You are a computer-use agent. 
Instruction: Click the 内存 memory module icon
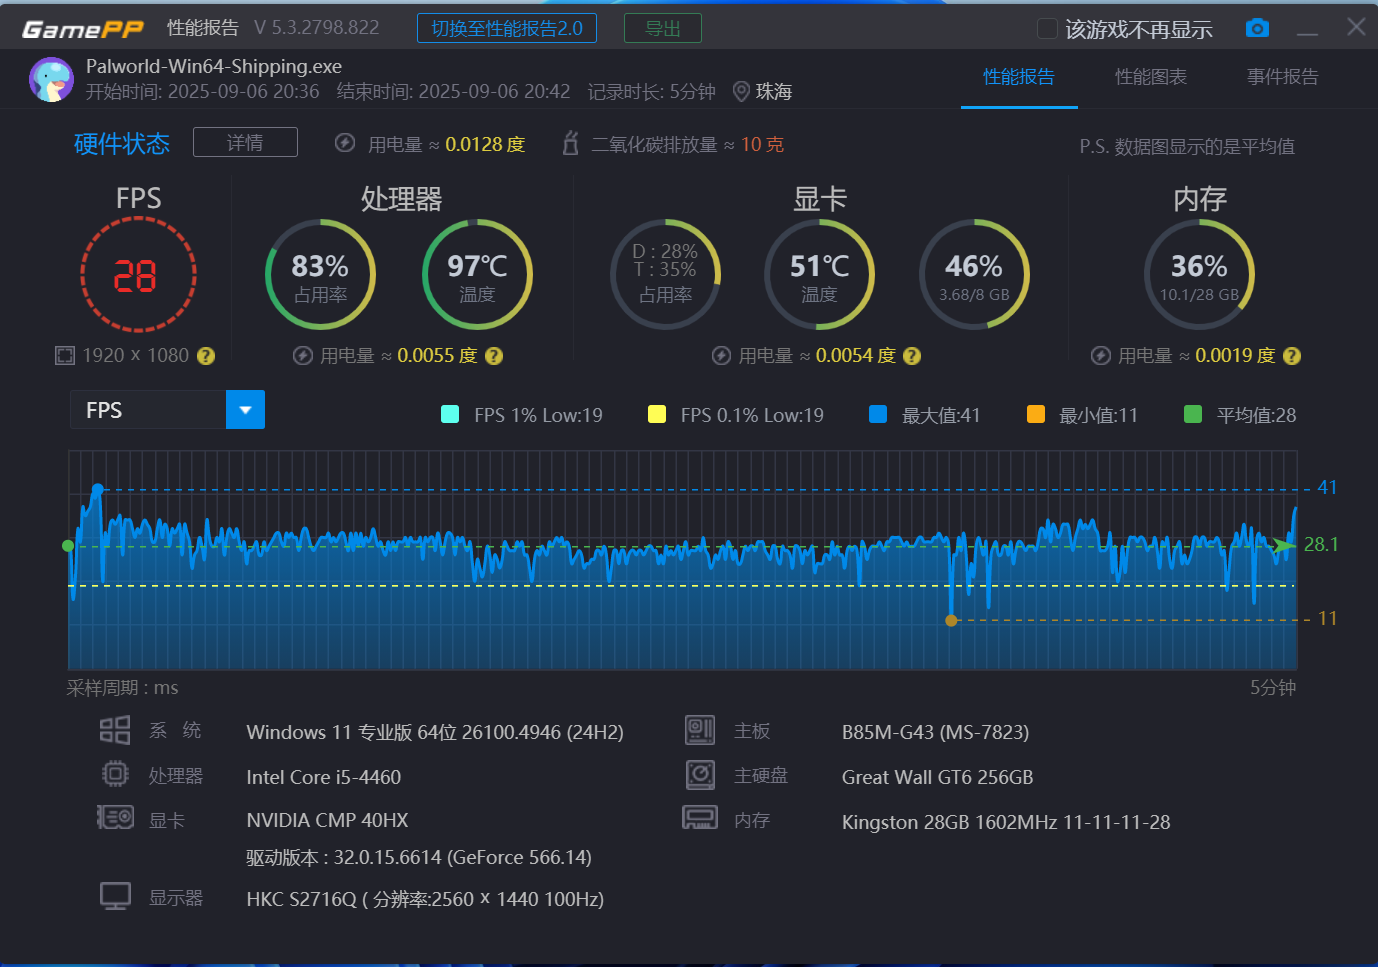point(700,818)
